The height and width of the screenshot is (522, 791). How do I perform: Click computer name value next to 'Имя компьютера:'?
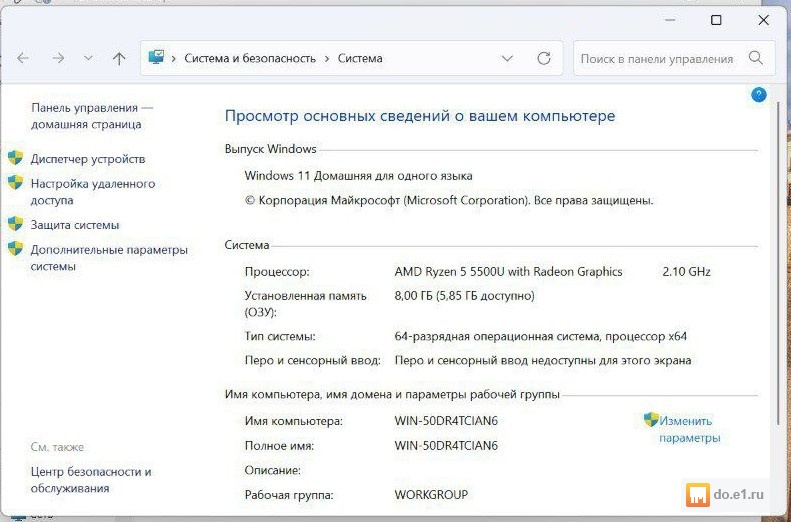tap(446, 421)
